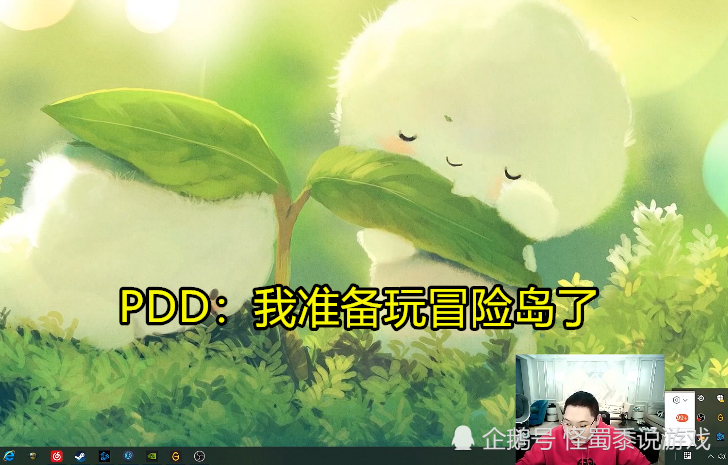Open Windows Security shield tray icon

[721, 398]
